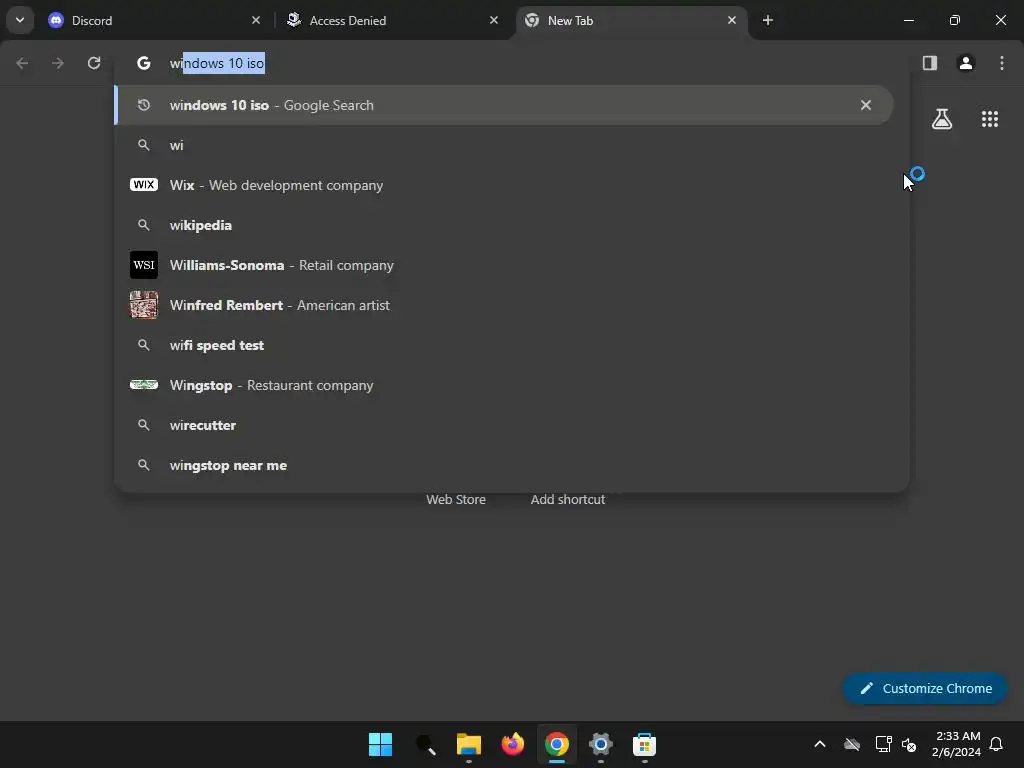Open Chrome Labs flask icon
Image resolution: width=1024 pixels, height=768 pixels.
tap(942, 119)
